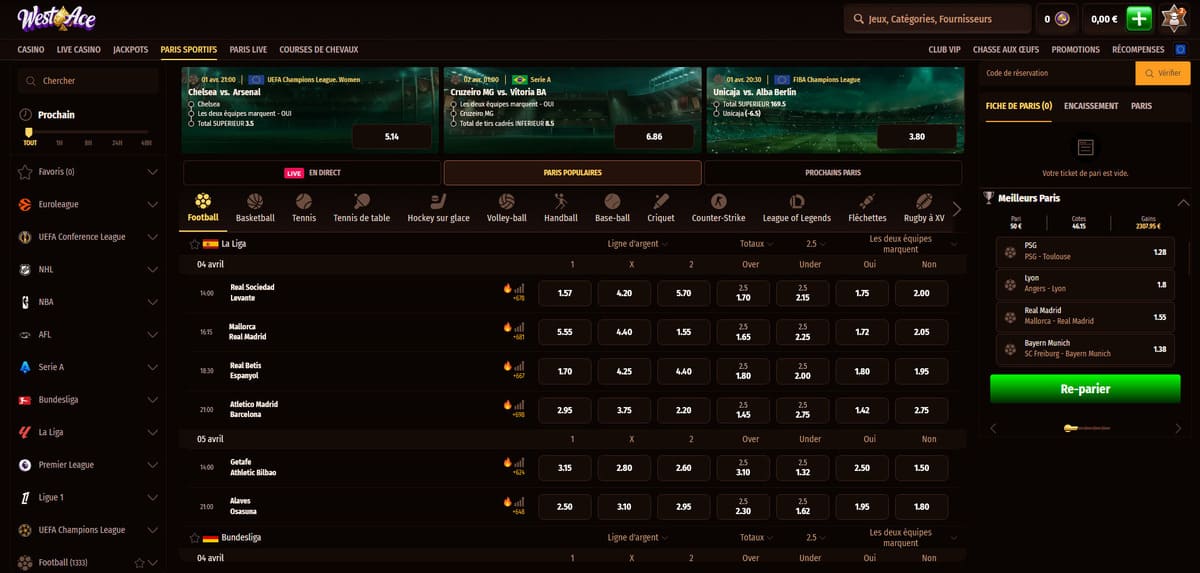The height and width of the screenshot is (573, 1200).
Task: Select the Basketball sport icon
Action: 255,201
